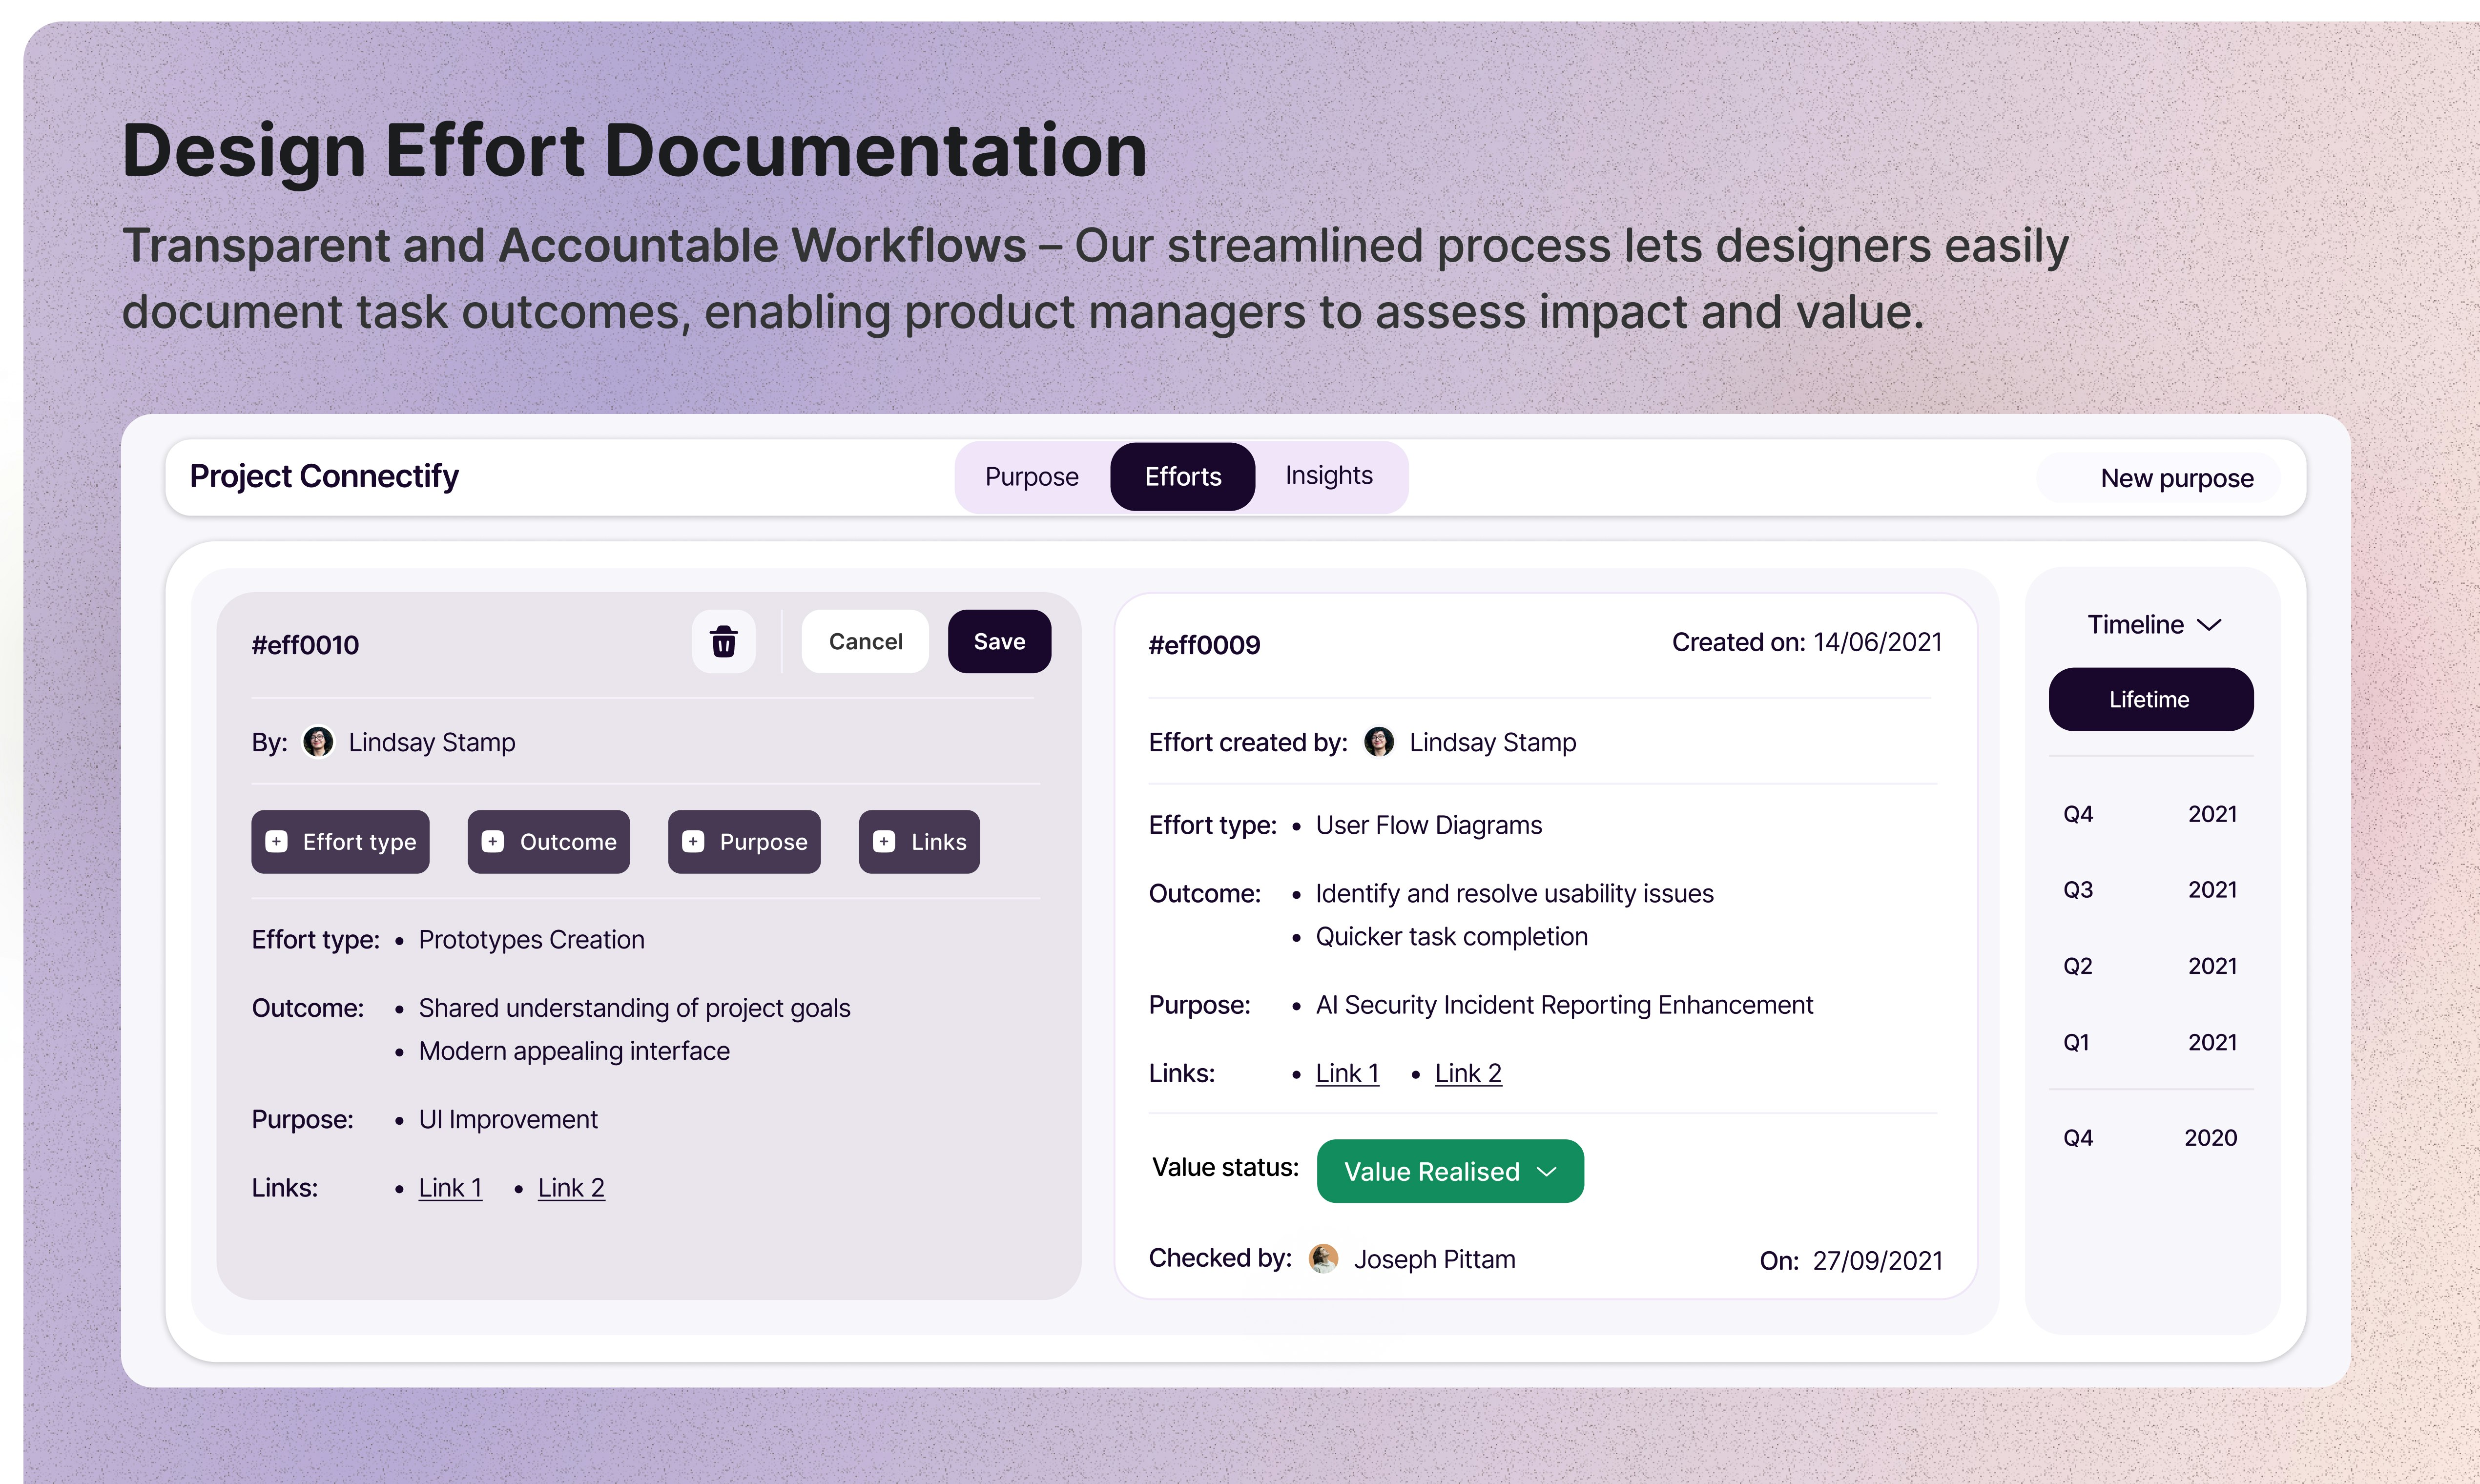2480x1484 pixels.
Task: Click Joseph Pittam's name
Action: tap(1434, 1259)
